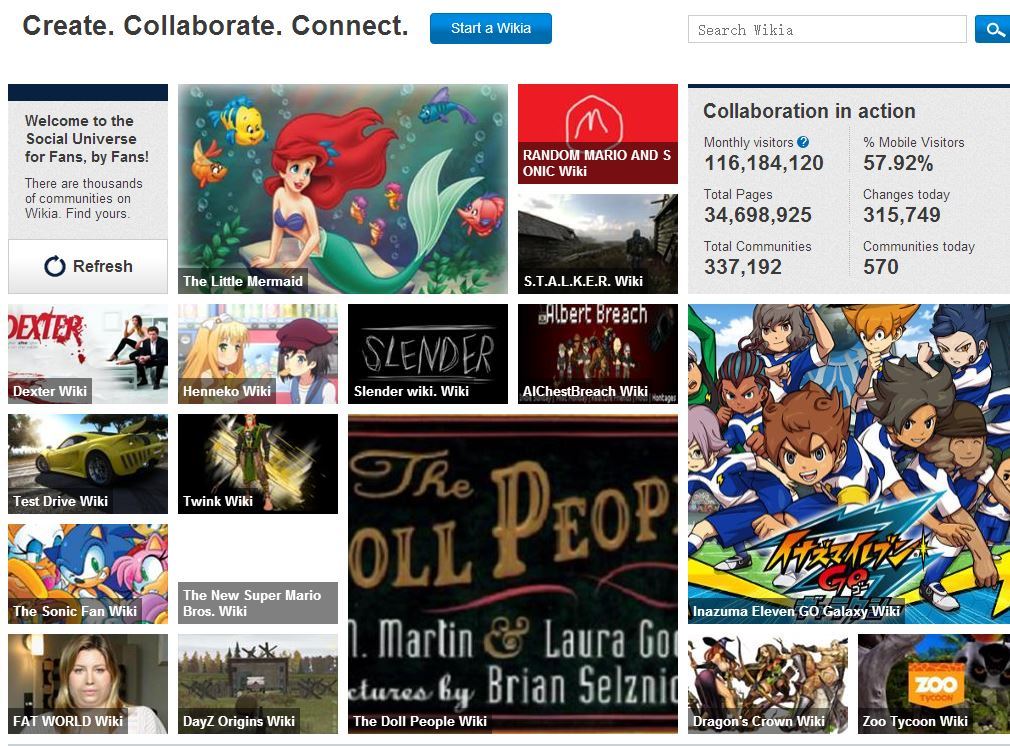Open the Inazuma Eleven GO Galaxy Wiki tile
1010x746 pixels.
[849, 464]
